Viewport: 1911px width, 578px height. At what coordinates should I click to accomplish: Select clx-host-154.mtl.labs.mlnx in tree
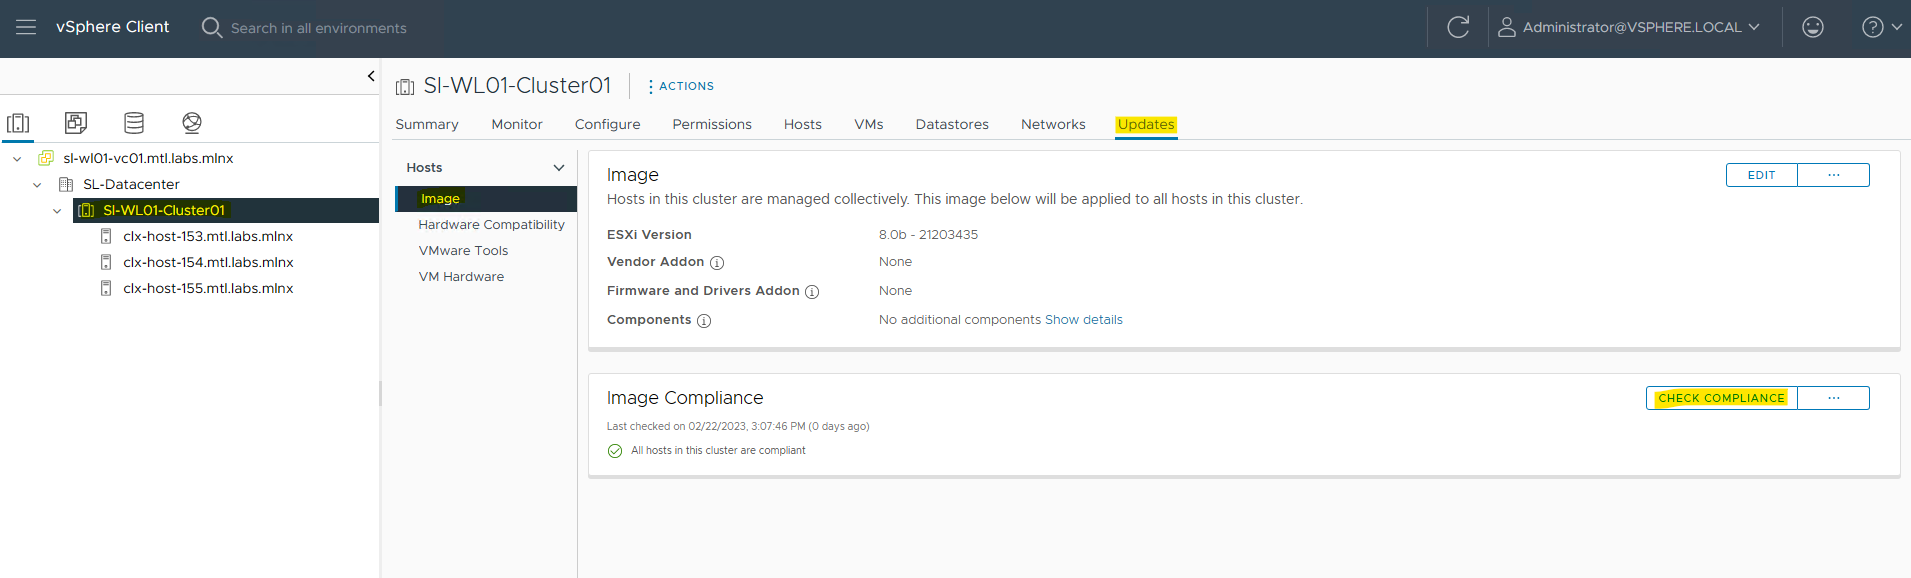point(208,262)
